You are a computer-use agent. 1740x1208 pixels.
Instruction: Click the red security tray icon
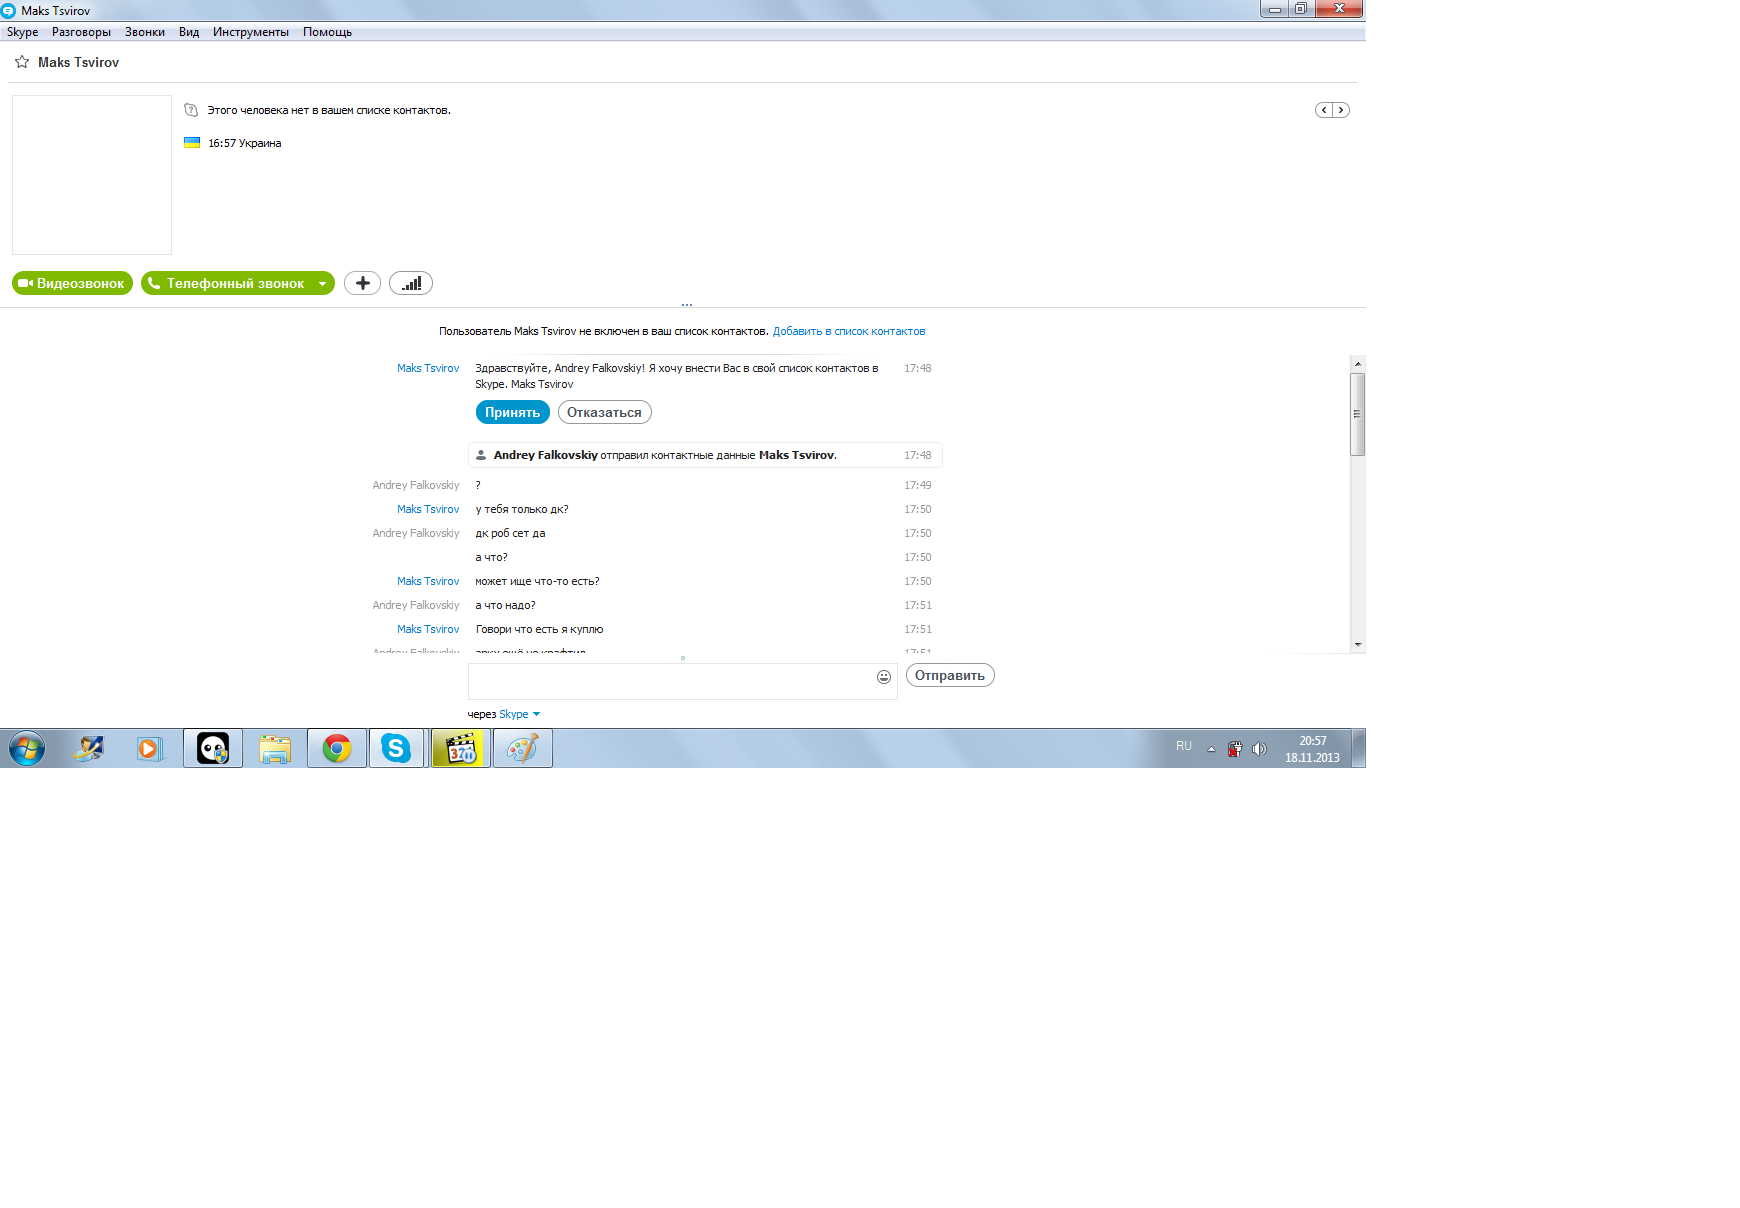coord(1235,749)
